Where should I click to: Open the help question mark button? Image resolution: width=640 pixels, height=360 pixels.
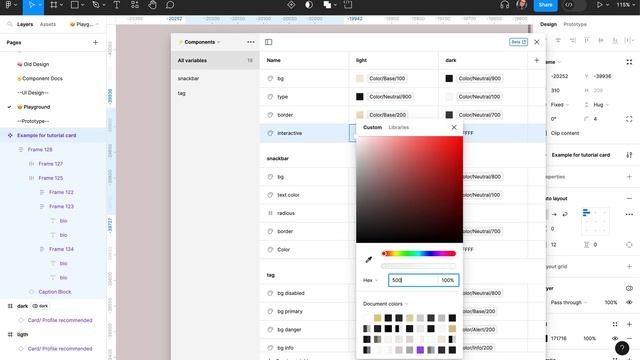[622, 348]
